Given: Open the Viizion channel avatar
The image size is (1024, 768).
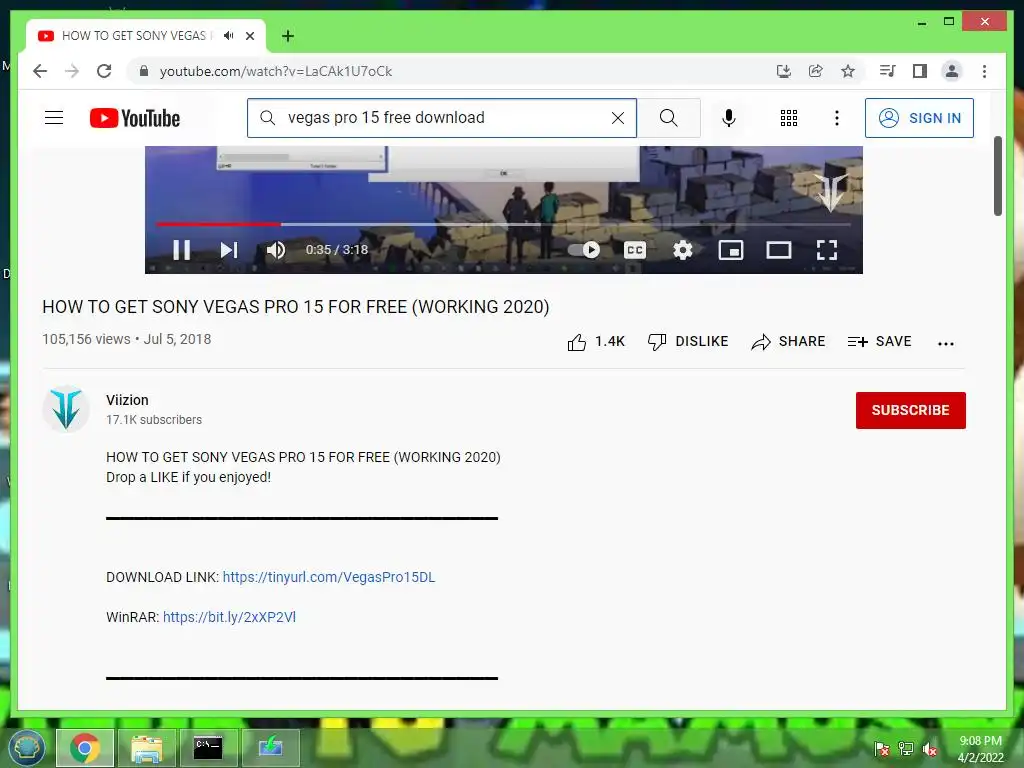Looking at the screenshot, I should 66,409.
